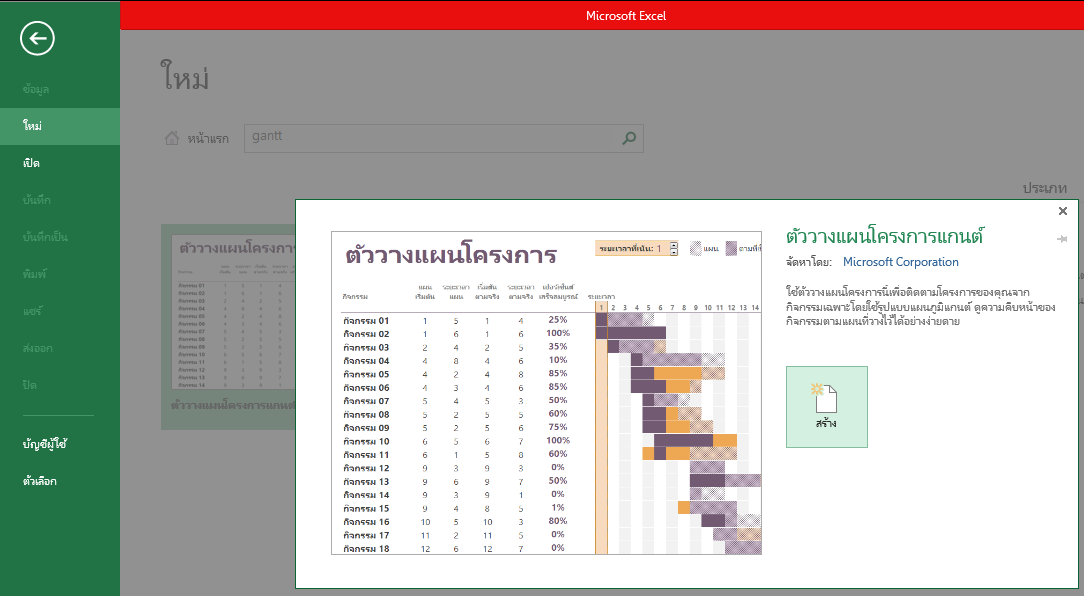Open บัญชีผู้ใช้ account page
This screenshot has height=596, width=1084.
tap(59, 445)
